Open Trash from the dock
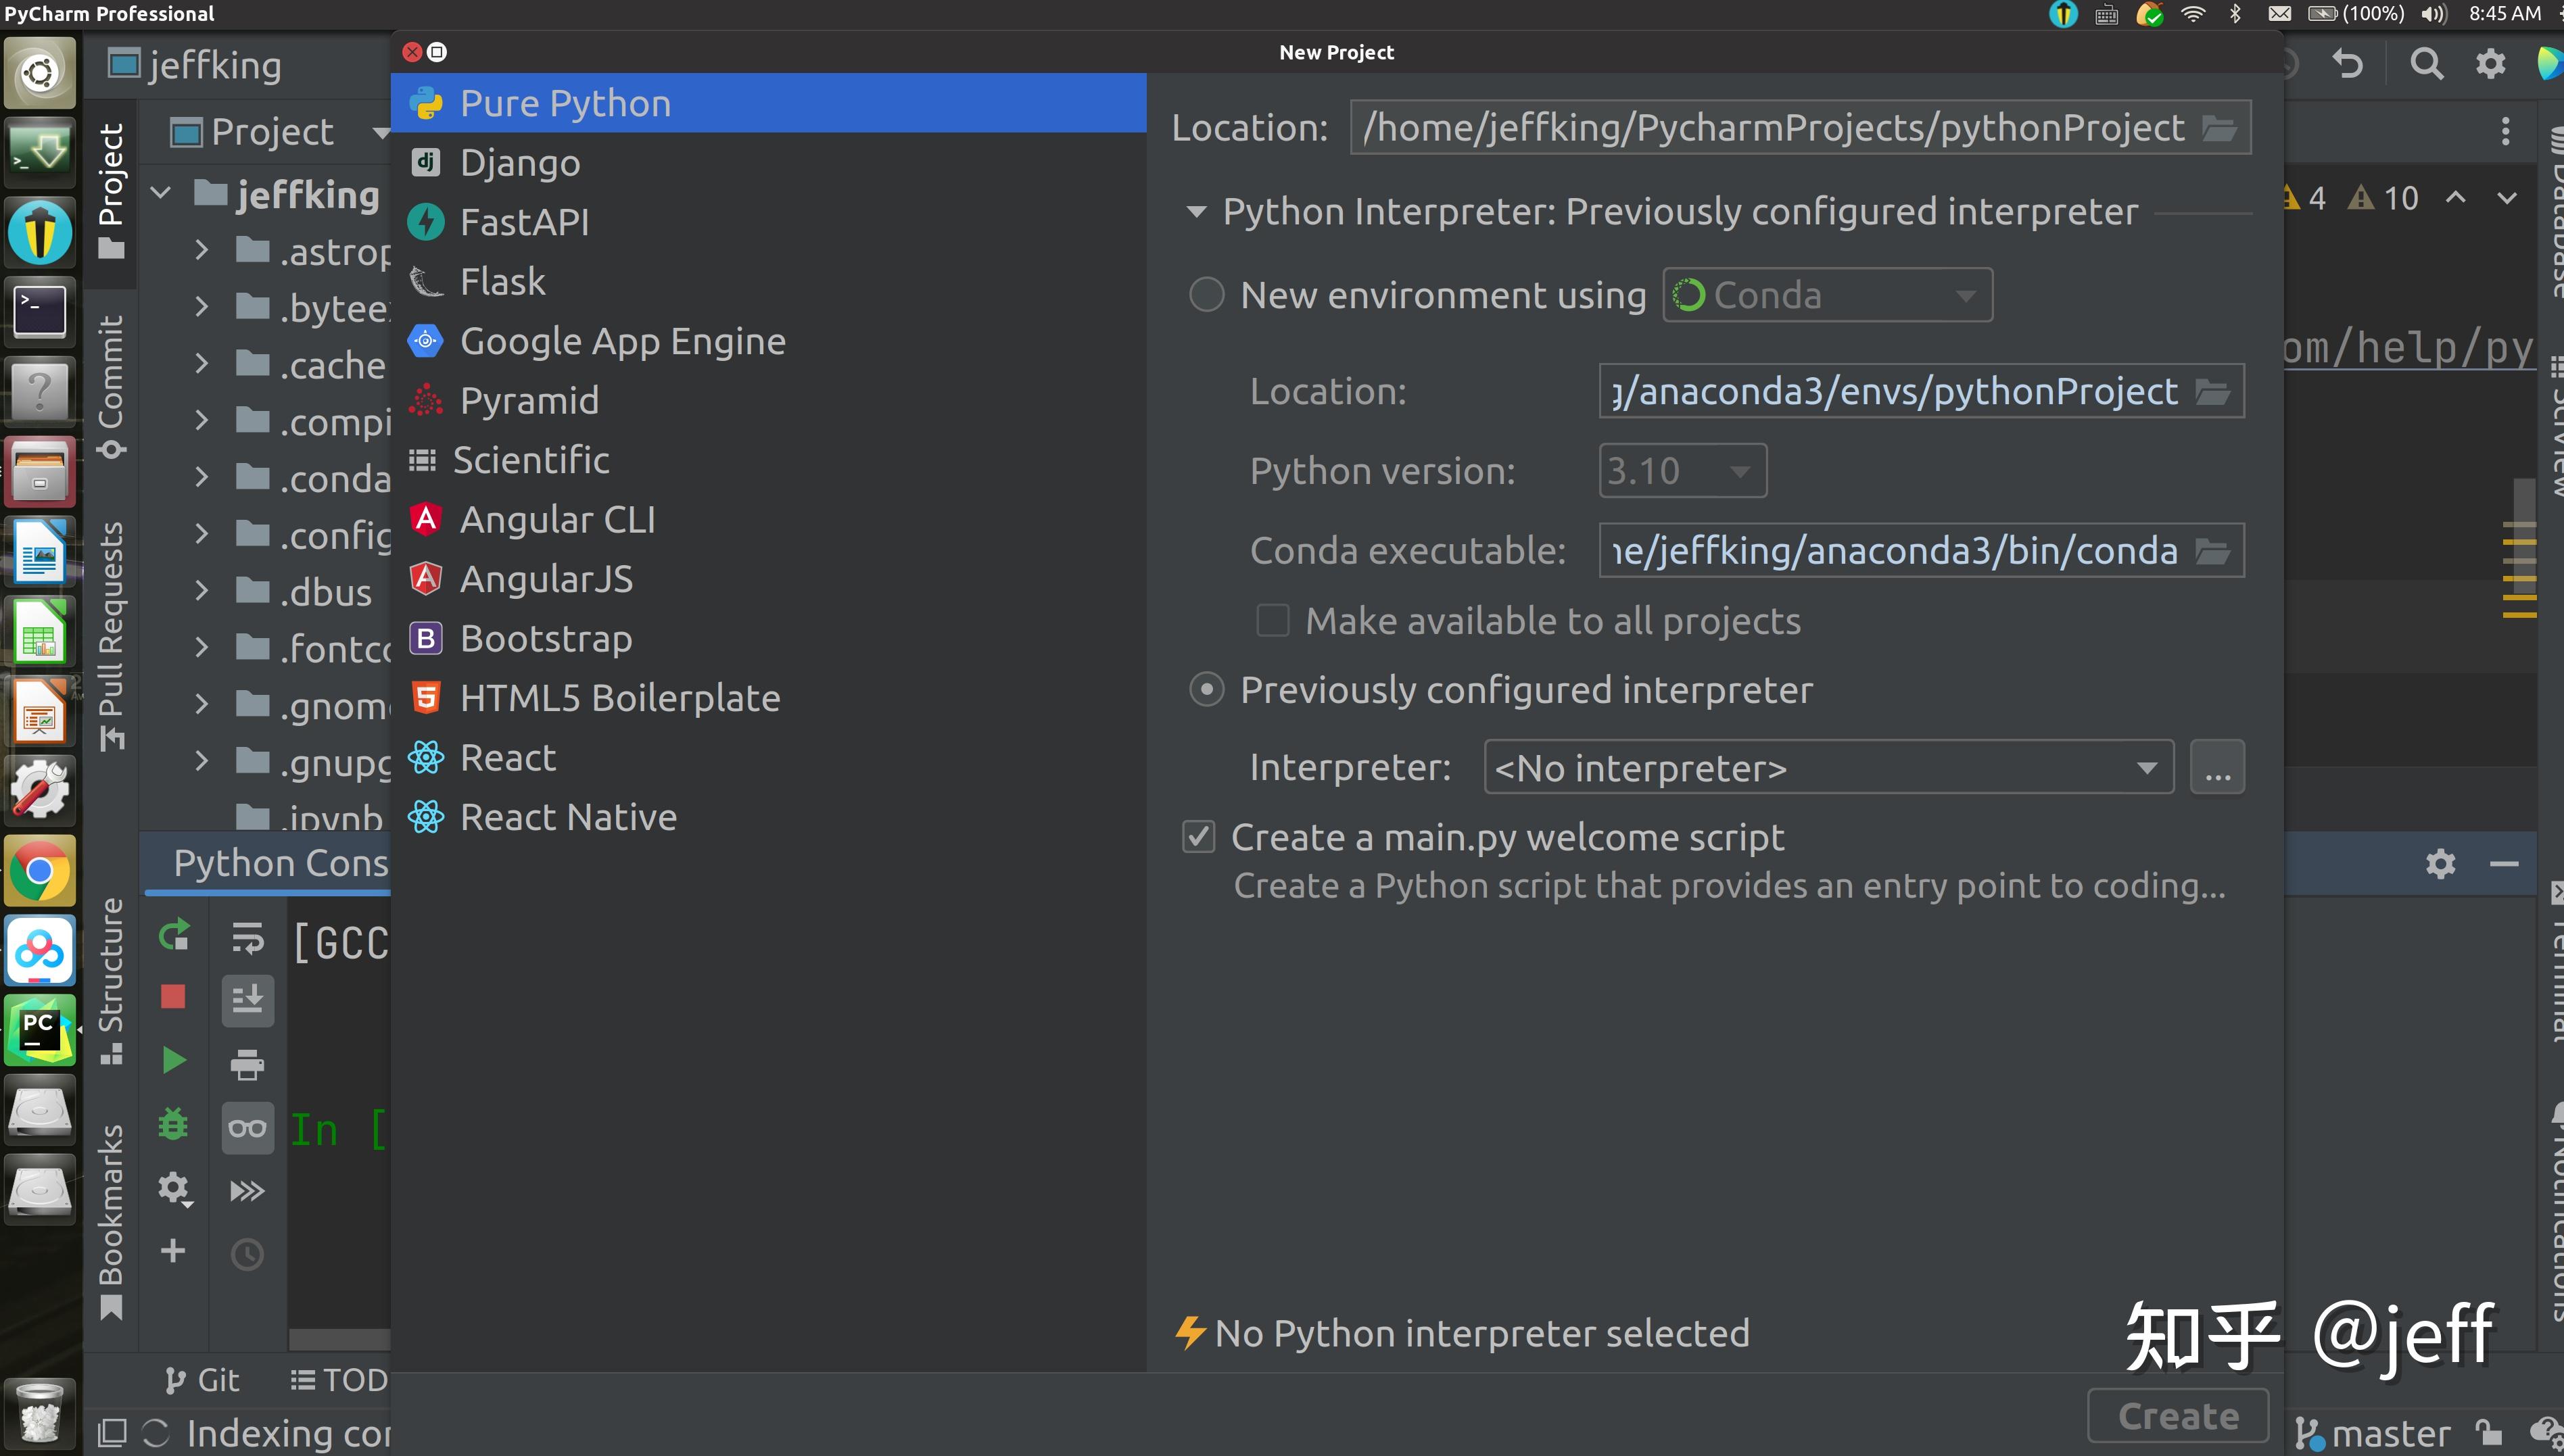 pos(40,1413)
